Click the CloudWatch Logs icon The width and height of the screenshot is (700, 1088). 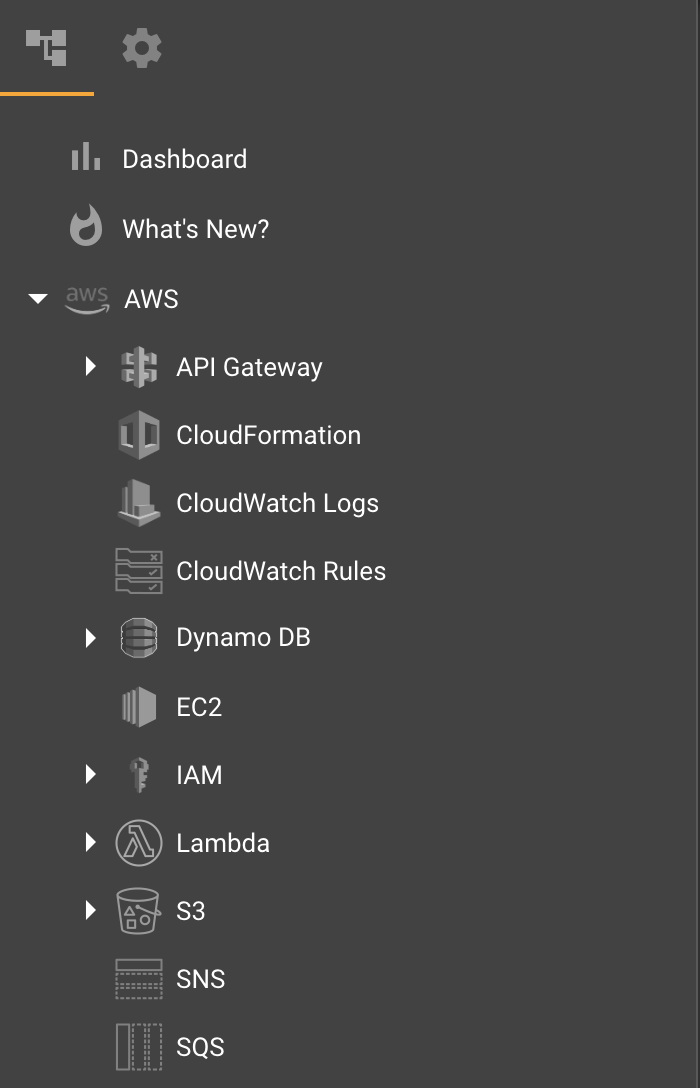pyautogui.click(x=139, y=503)
